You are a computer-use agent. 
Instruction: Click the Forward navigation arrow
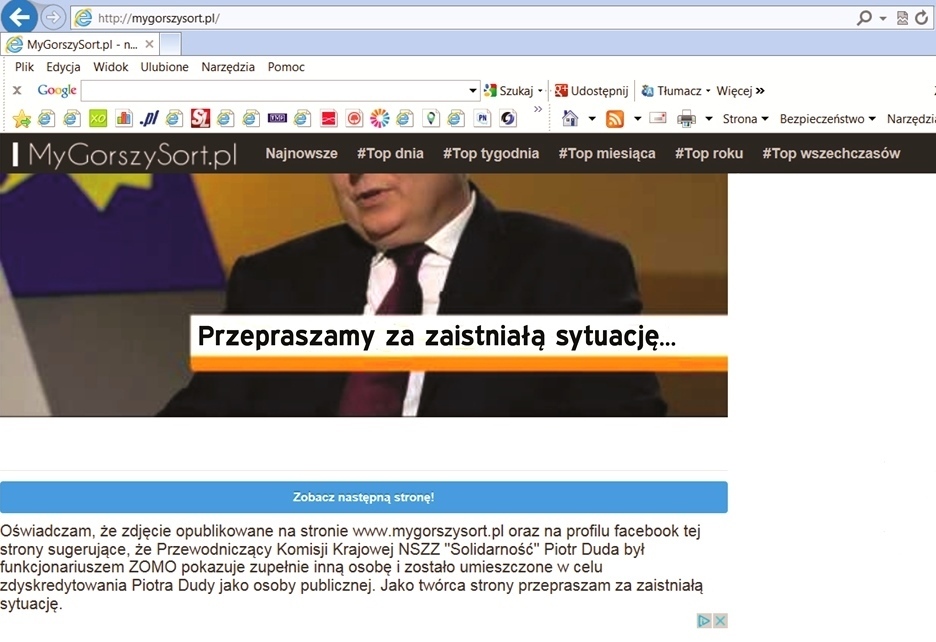click(53, 17)
